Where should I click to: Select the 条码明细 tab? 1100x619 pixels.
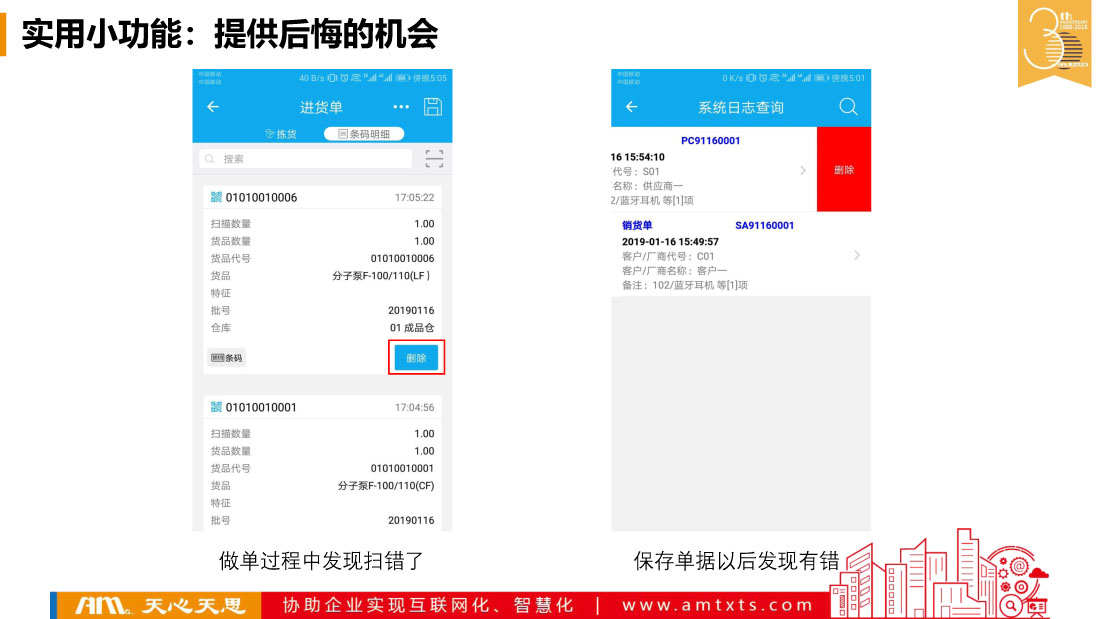[364, 134]
